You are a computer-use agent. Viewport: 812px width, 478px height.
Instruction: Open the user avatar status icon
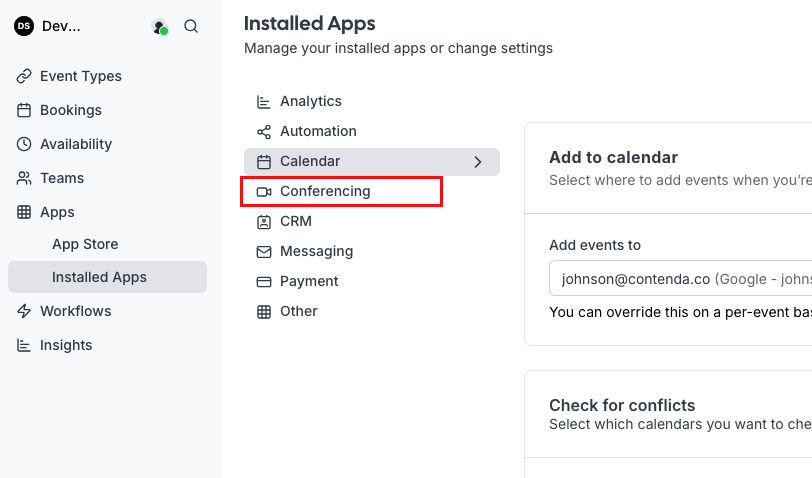click(x=159, y=27)
